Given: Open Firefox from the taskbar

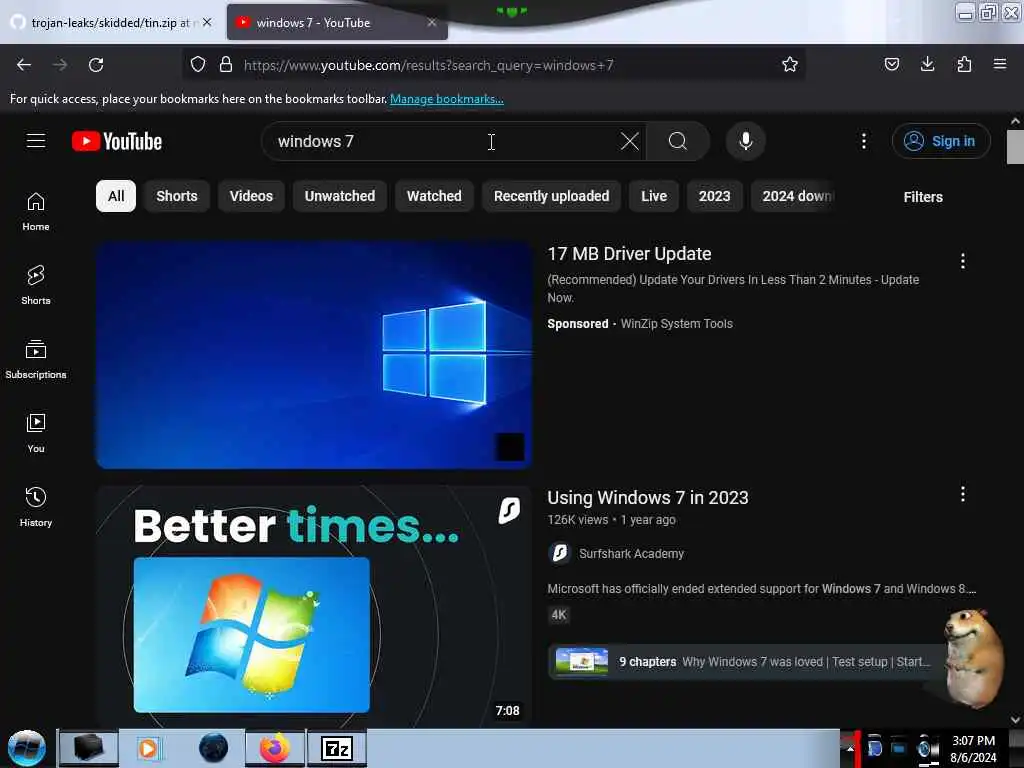Looking at the screenshot, I should (x=275, y=748).
